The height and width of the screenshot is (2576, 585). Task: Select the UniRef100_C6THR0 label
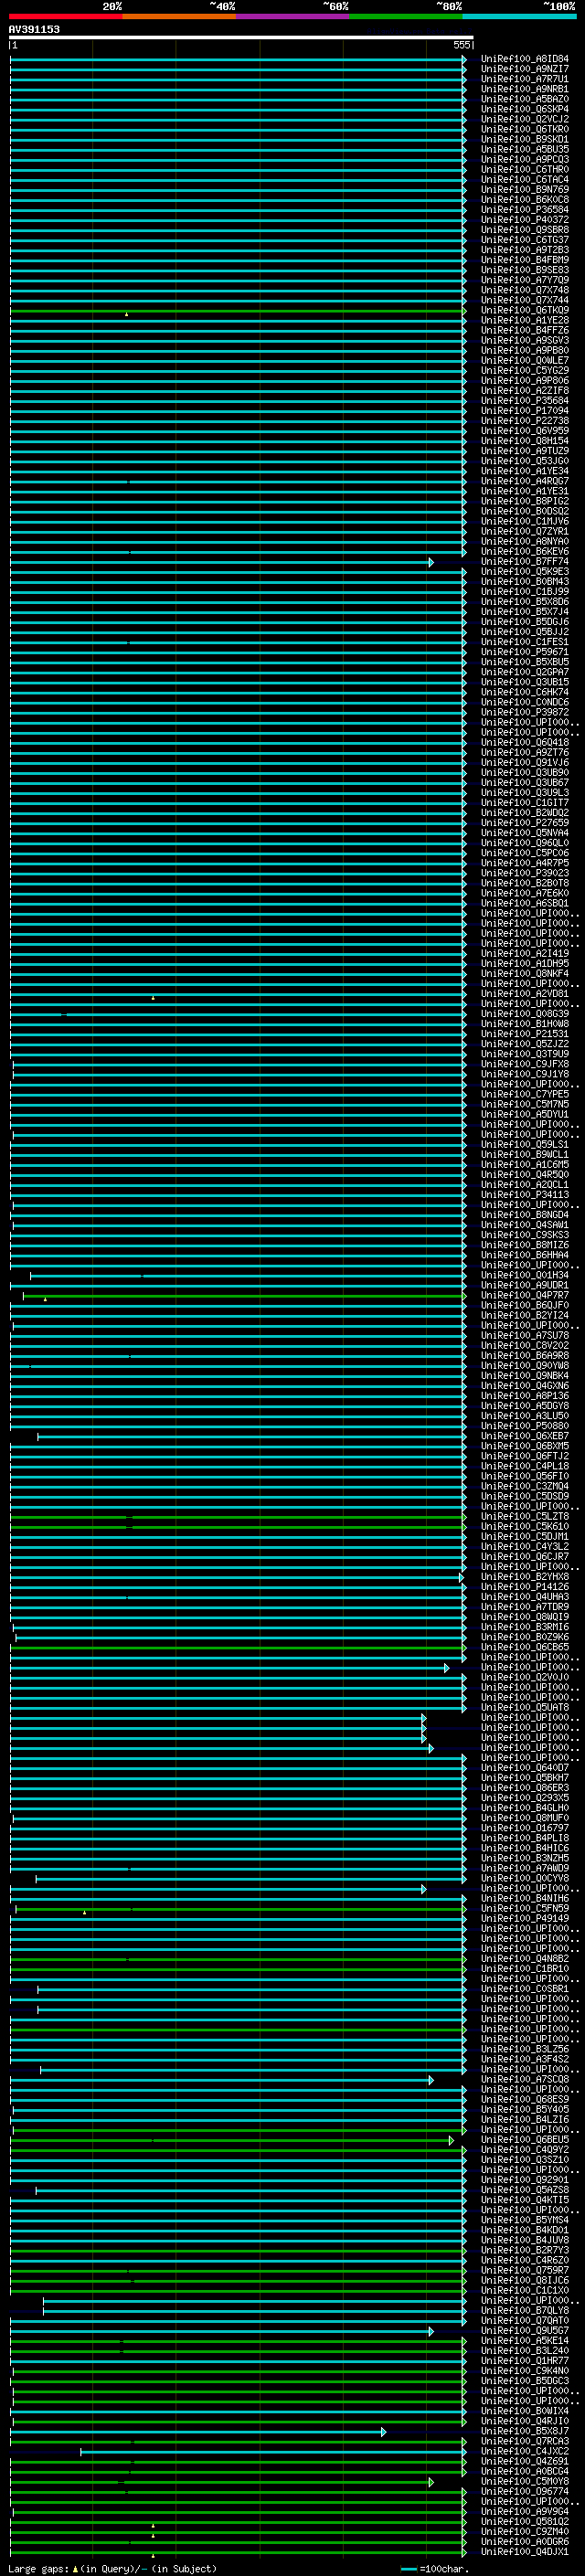point(524,169)
